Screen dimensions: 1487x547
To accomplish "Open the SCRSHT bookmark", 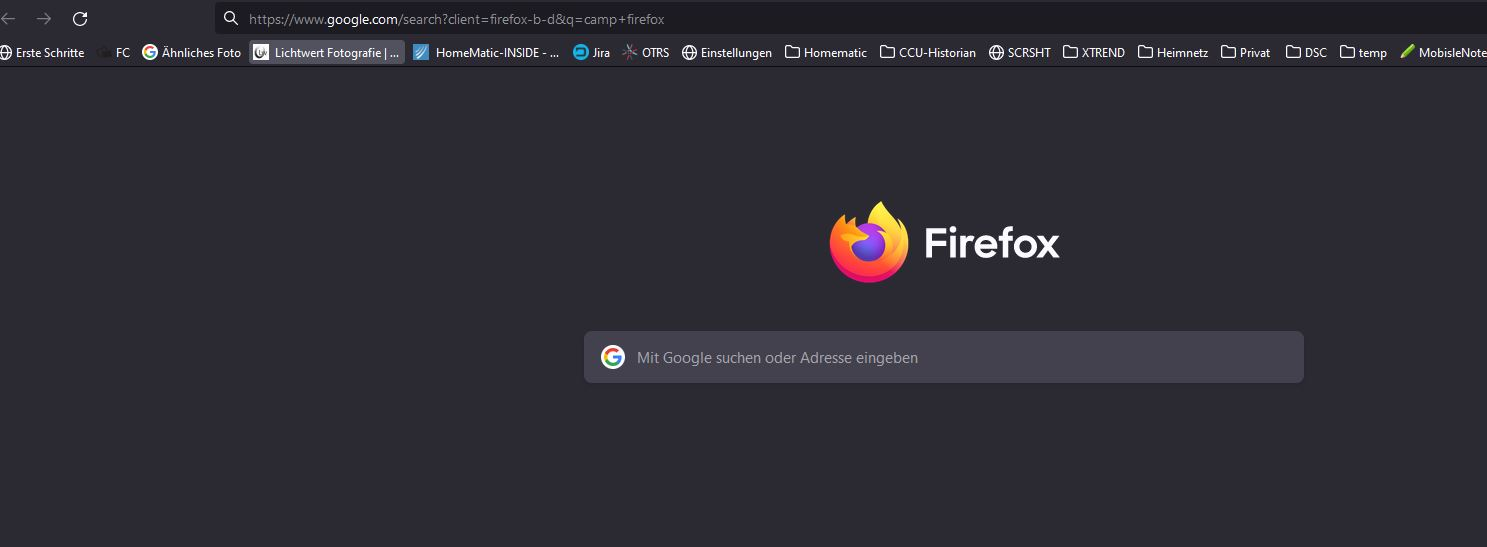I will click(1020, 53).
